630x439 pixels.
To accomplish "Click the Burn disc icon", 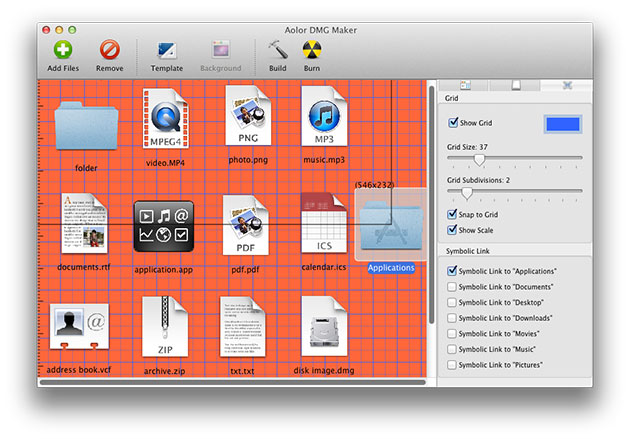I will (x=311, y=50).
